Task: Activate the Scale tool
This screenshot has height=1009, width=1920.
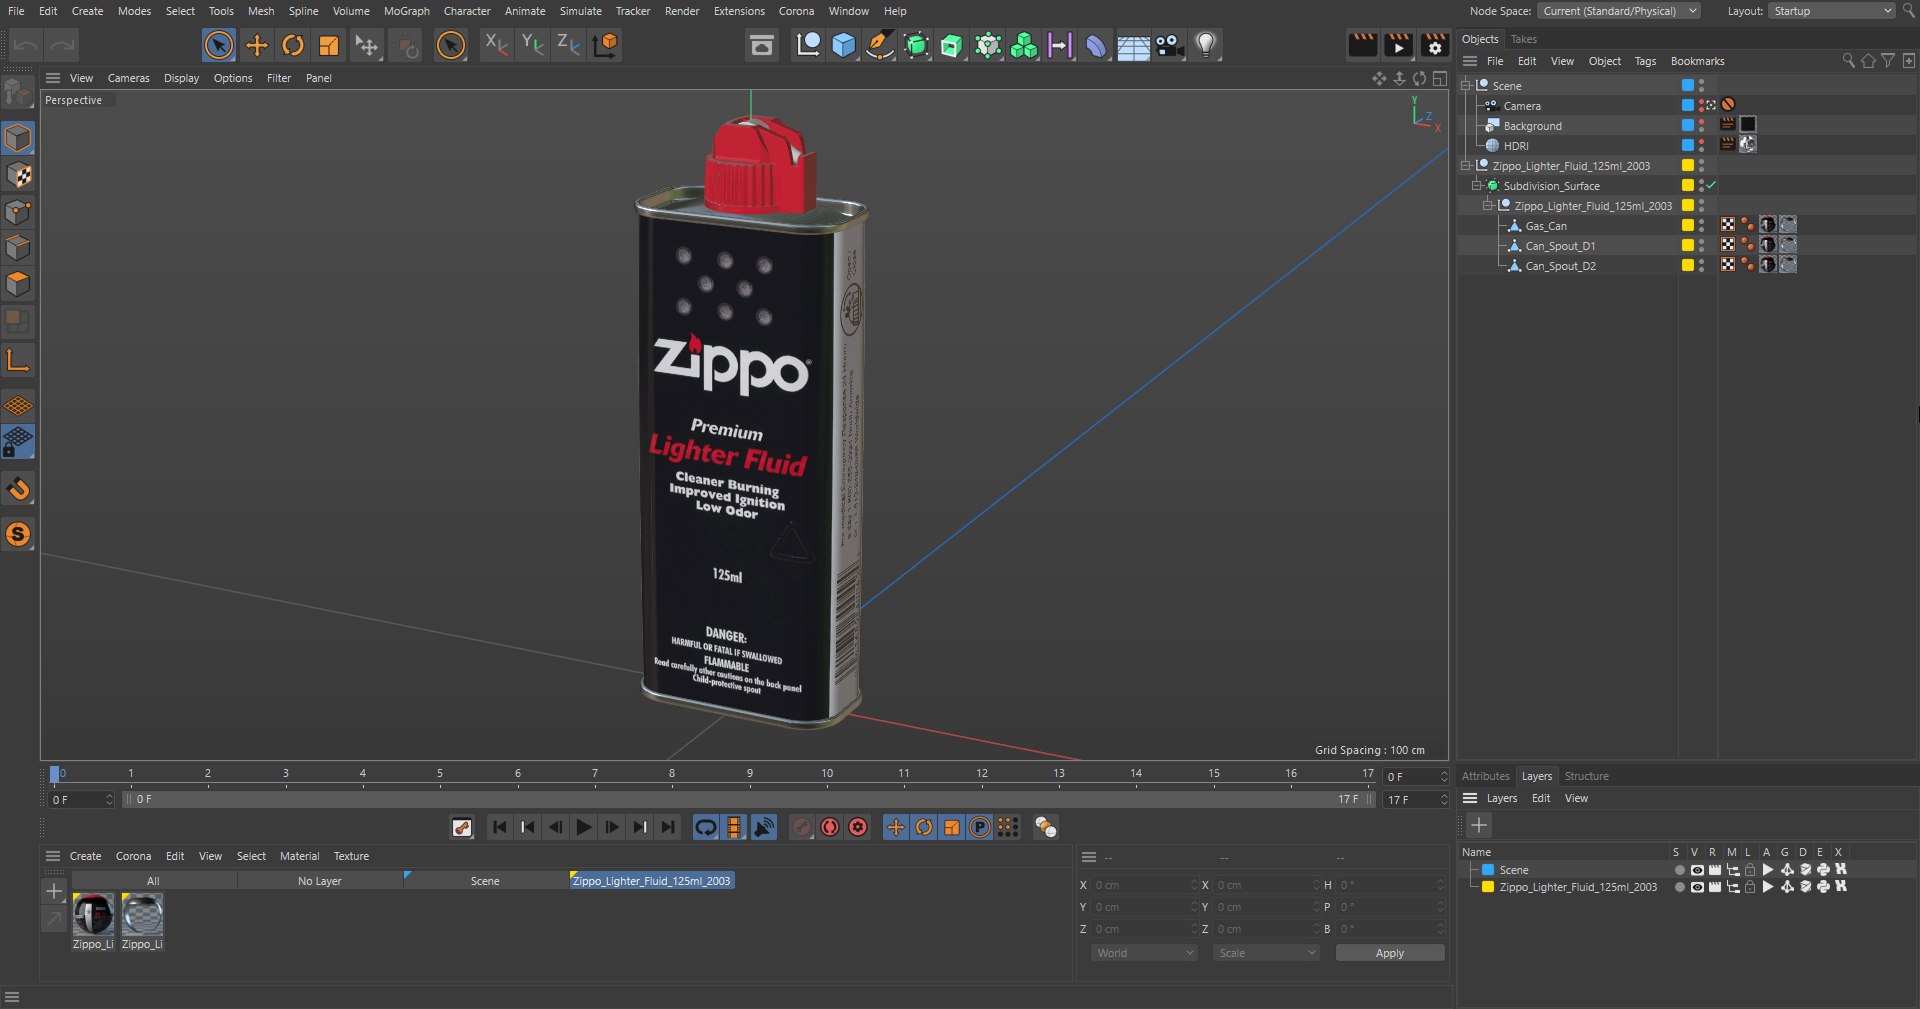Action: [x=328, y=45]
